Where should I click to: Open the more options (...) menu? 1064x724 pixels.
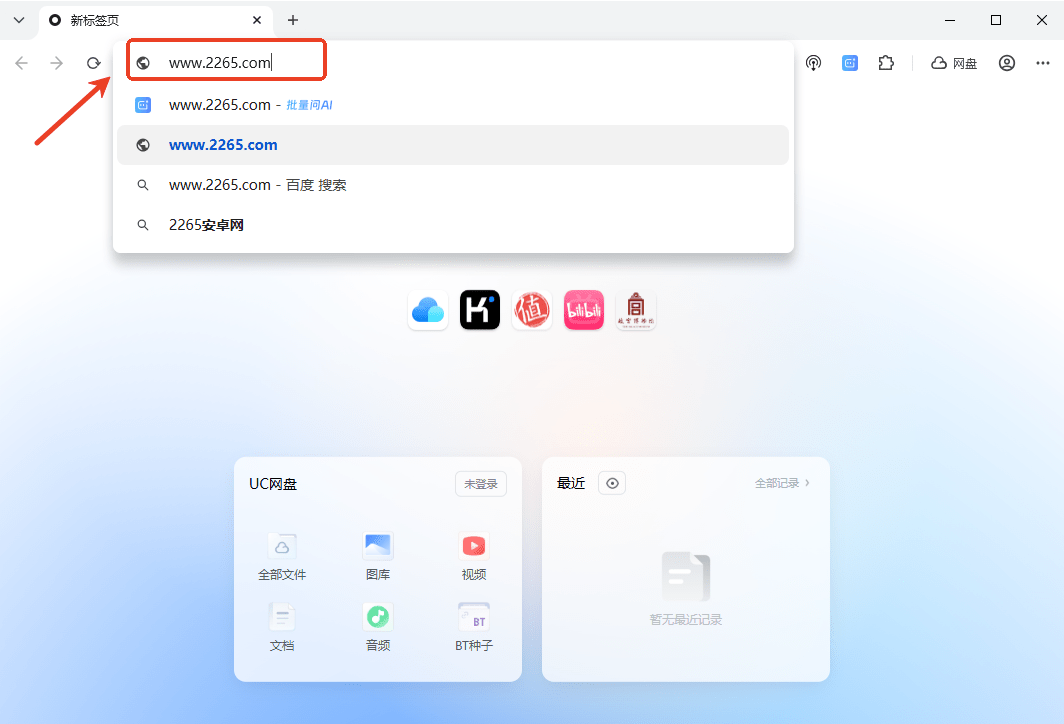(1043, 62)
